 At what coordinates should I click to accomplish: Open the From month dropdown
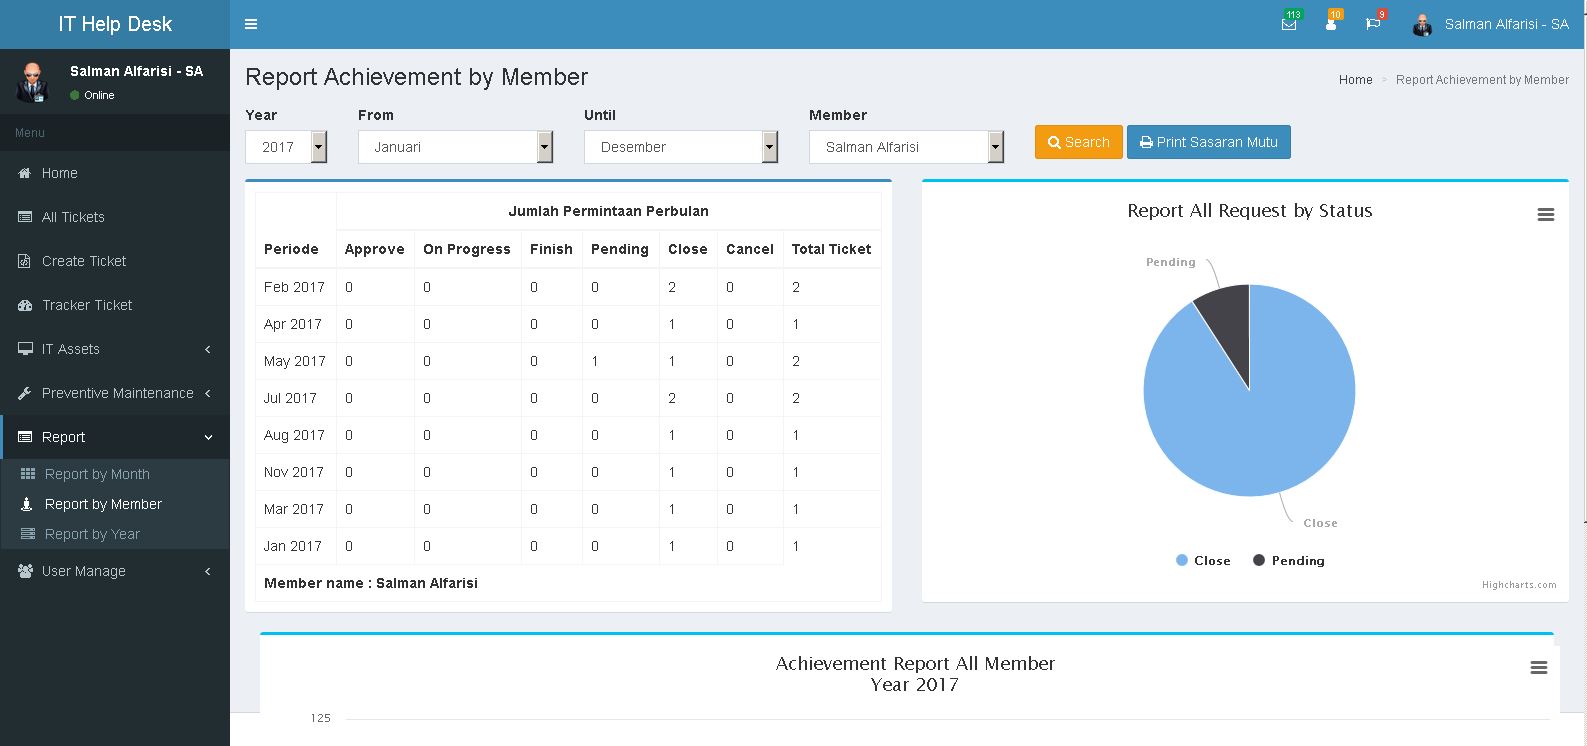pyautogui.click(x=455, y=147)
